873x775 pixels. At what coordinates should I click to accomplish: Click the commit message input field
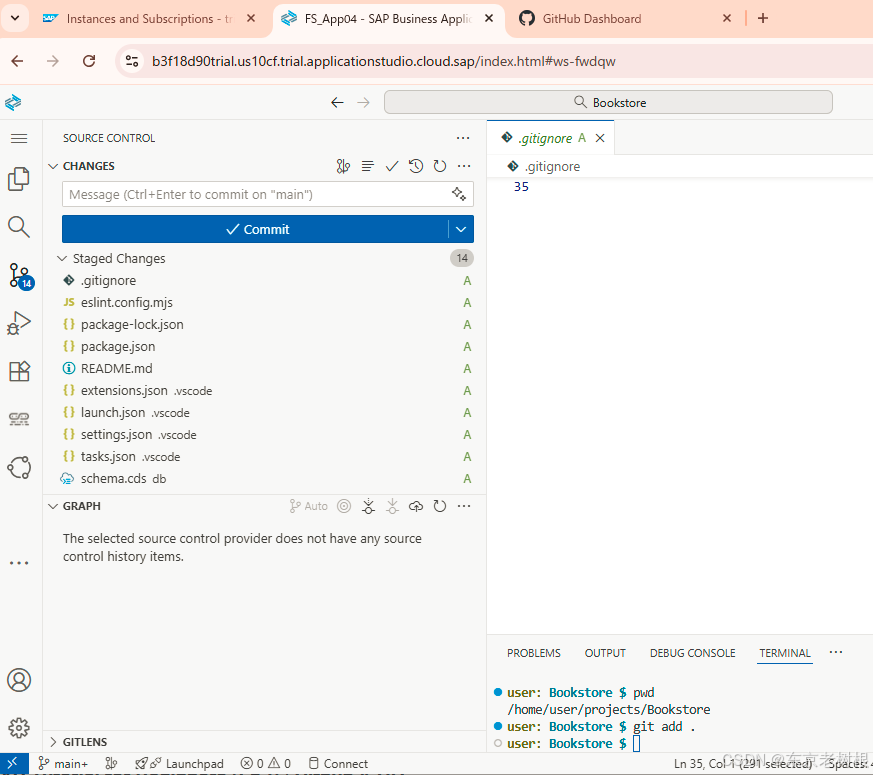click(268, 194)
